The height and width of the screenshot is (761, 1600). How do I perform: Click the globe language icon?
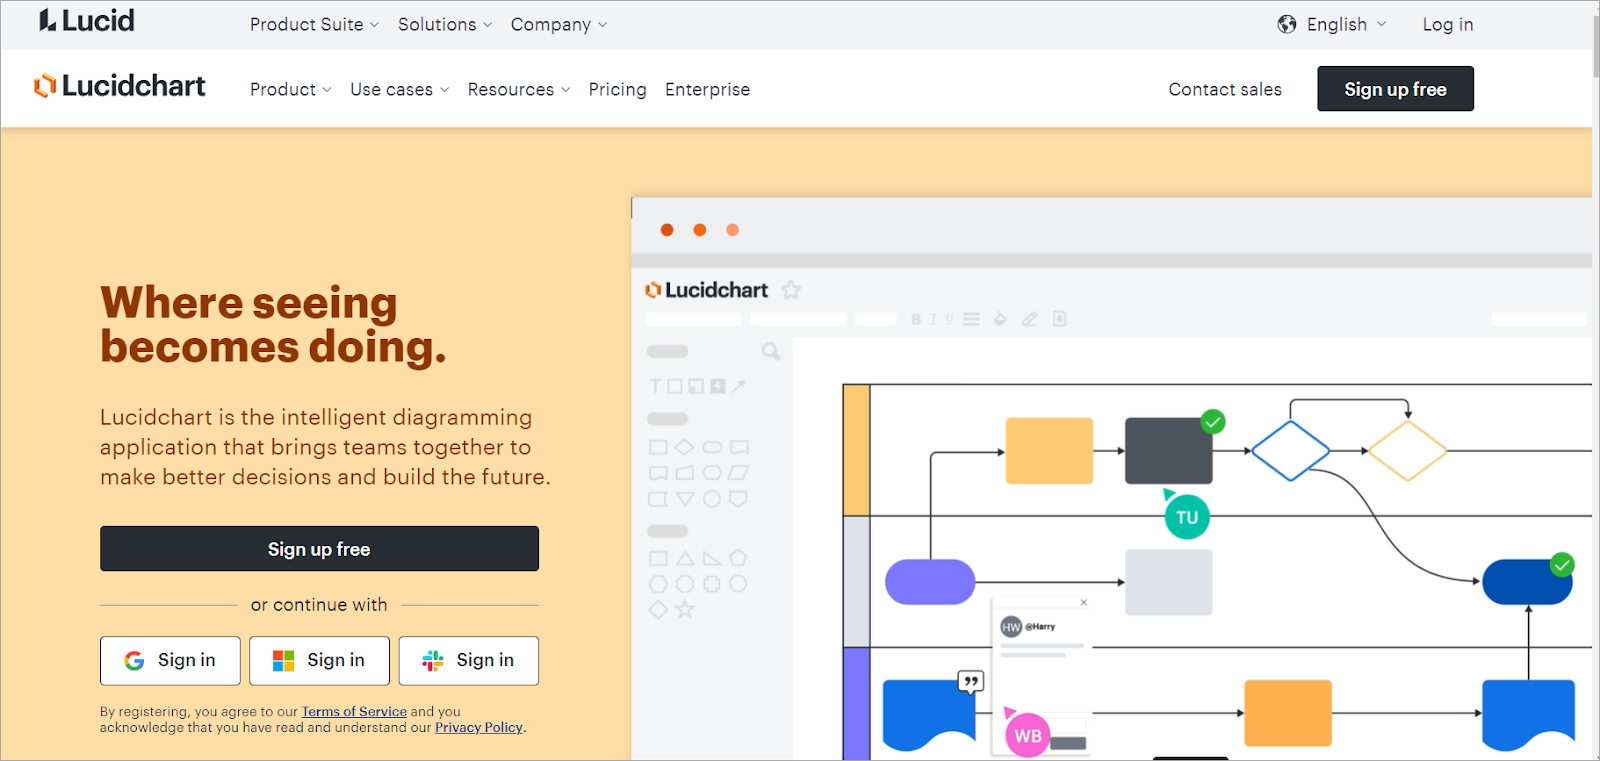point(1287,24)
